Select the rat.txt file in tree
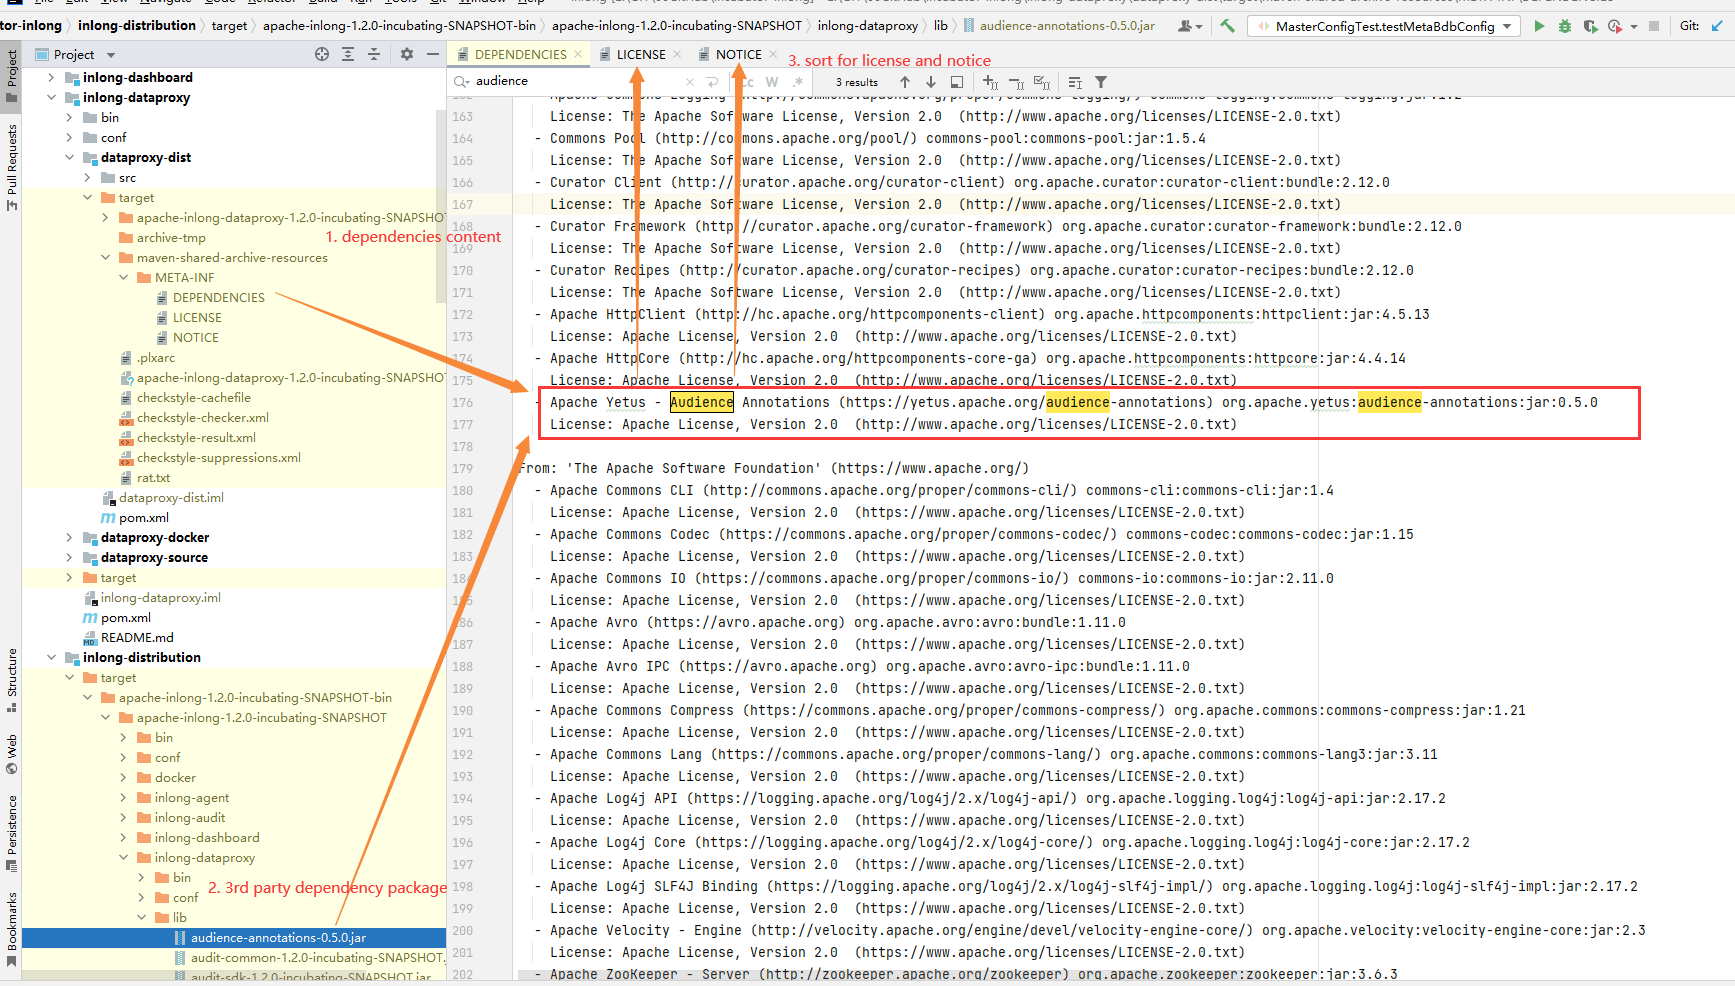Screen dimensions: 1735x986 (153, 477)
